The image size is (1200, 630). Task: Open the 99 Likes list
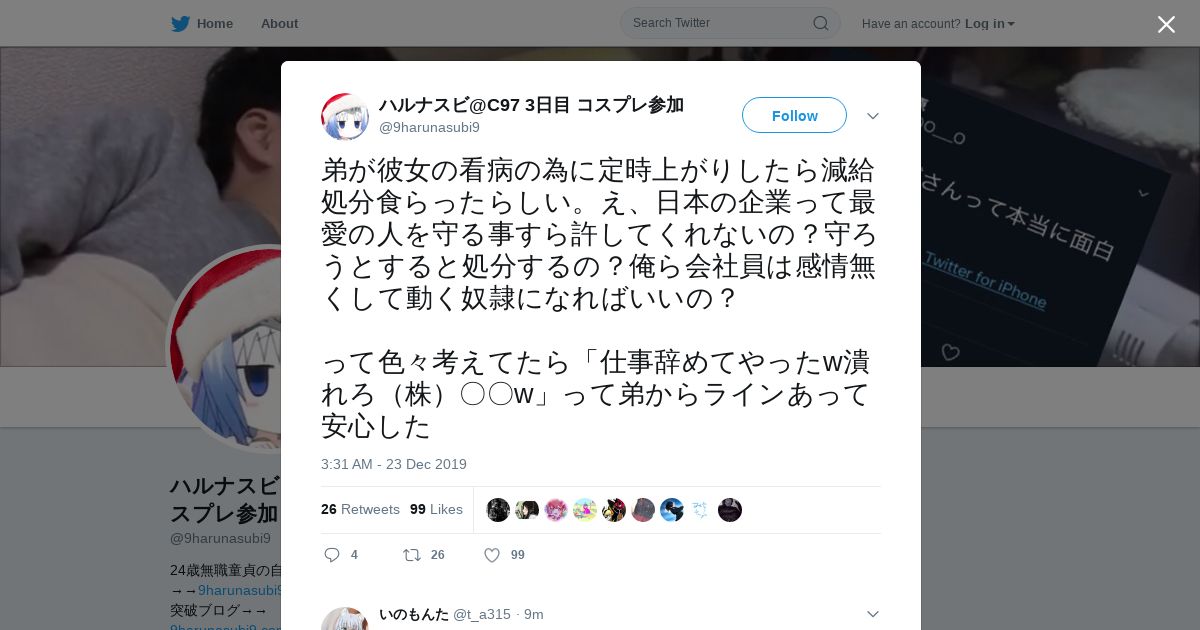click(x=436, y=509)
